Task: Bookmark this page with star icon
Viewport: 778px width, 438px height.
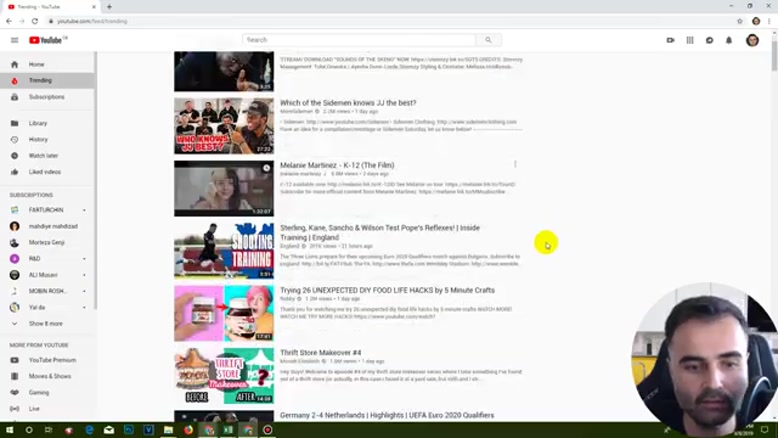Action: pyautogui.click(x=740, y=21)
